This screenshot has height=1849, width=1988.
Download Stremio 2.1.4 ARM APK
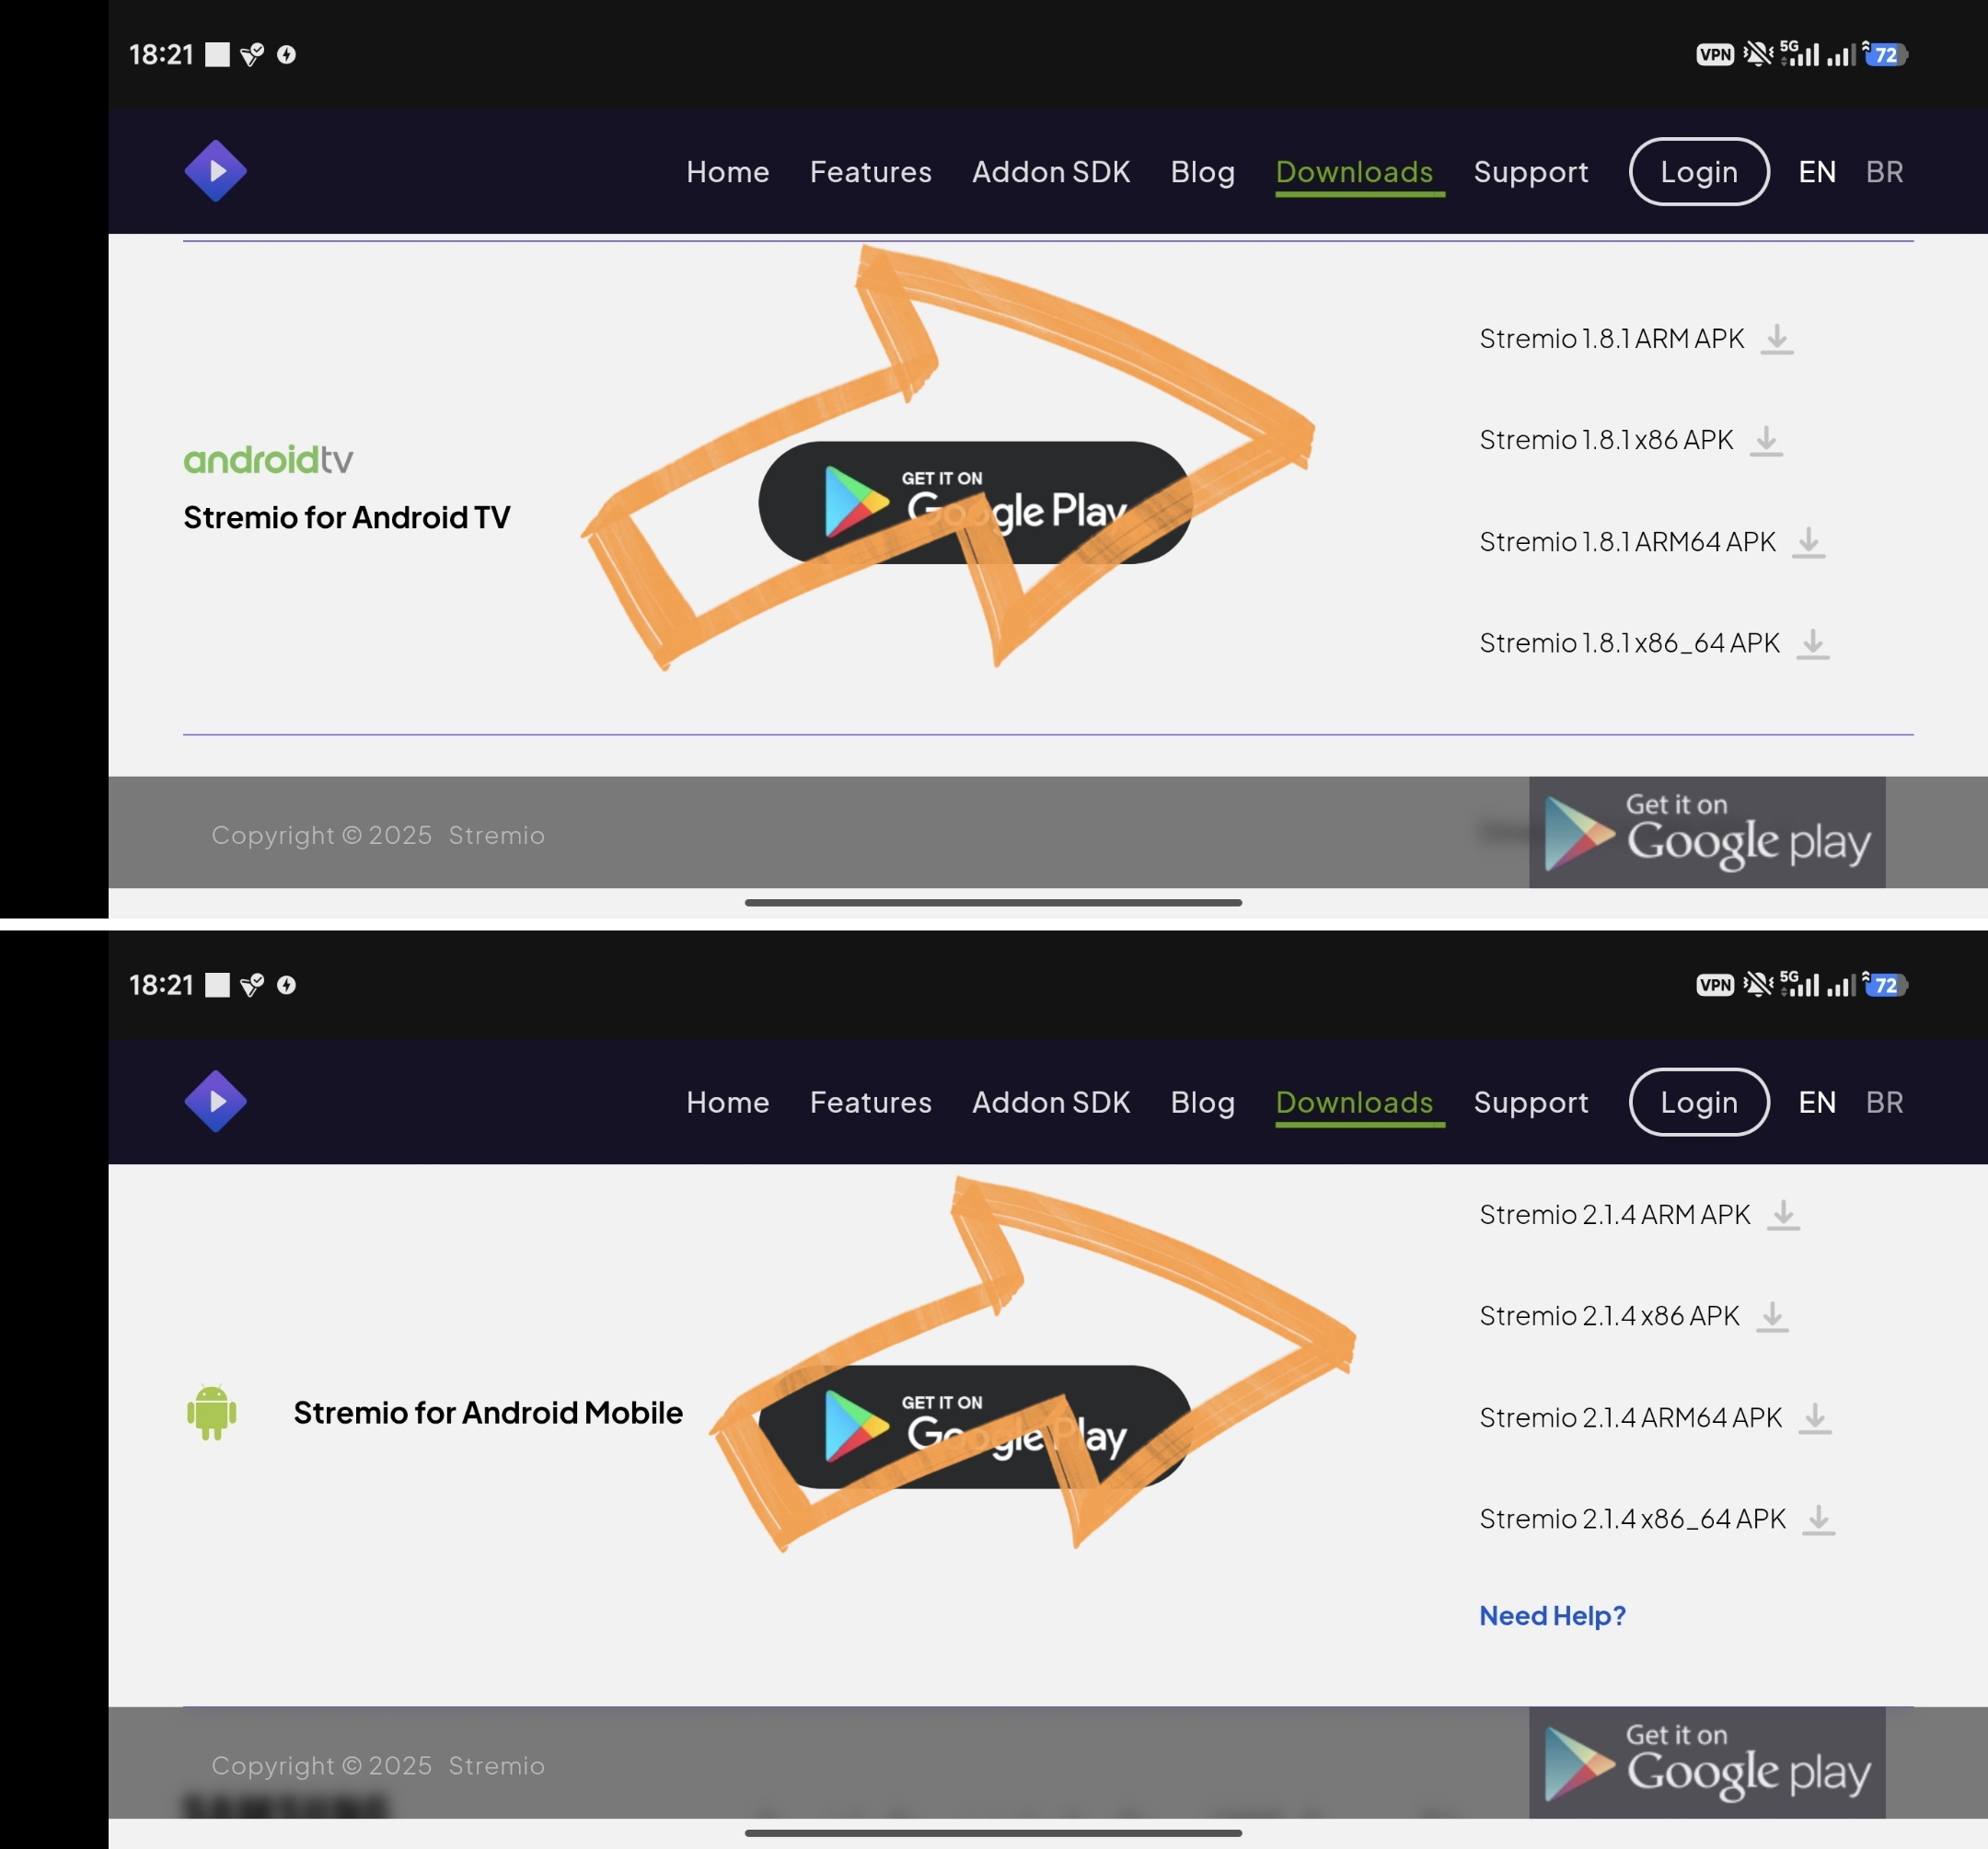pyautogui.click(x=1639, y=1215)
